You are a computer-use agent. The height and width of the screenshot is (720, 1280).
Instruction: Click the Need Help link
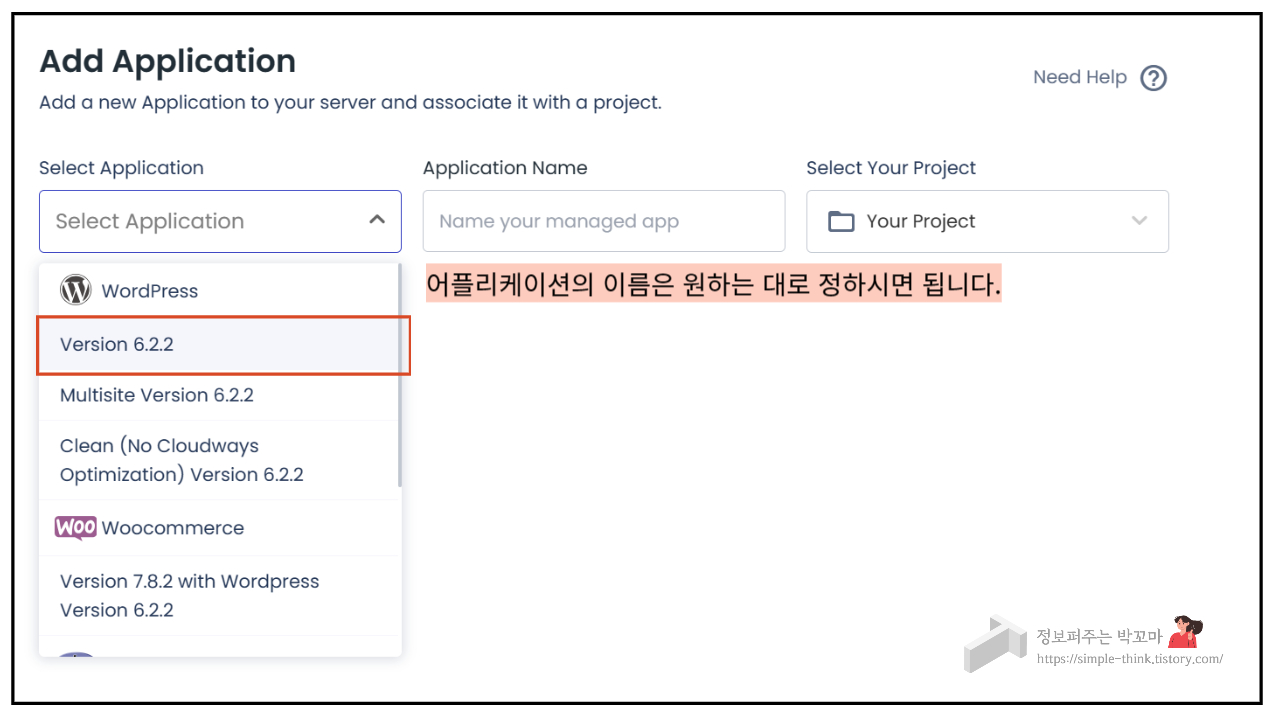(1080, 77)
